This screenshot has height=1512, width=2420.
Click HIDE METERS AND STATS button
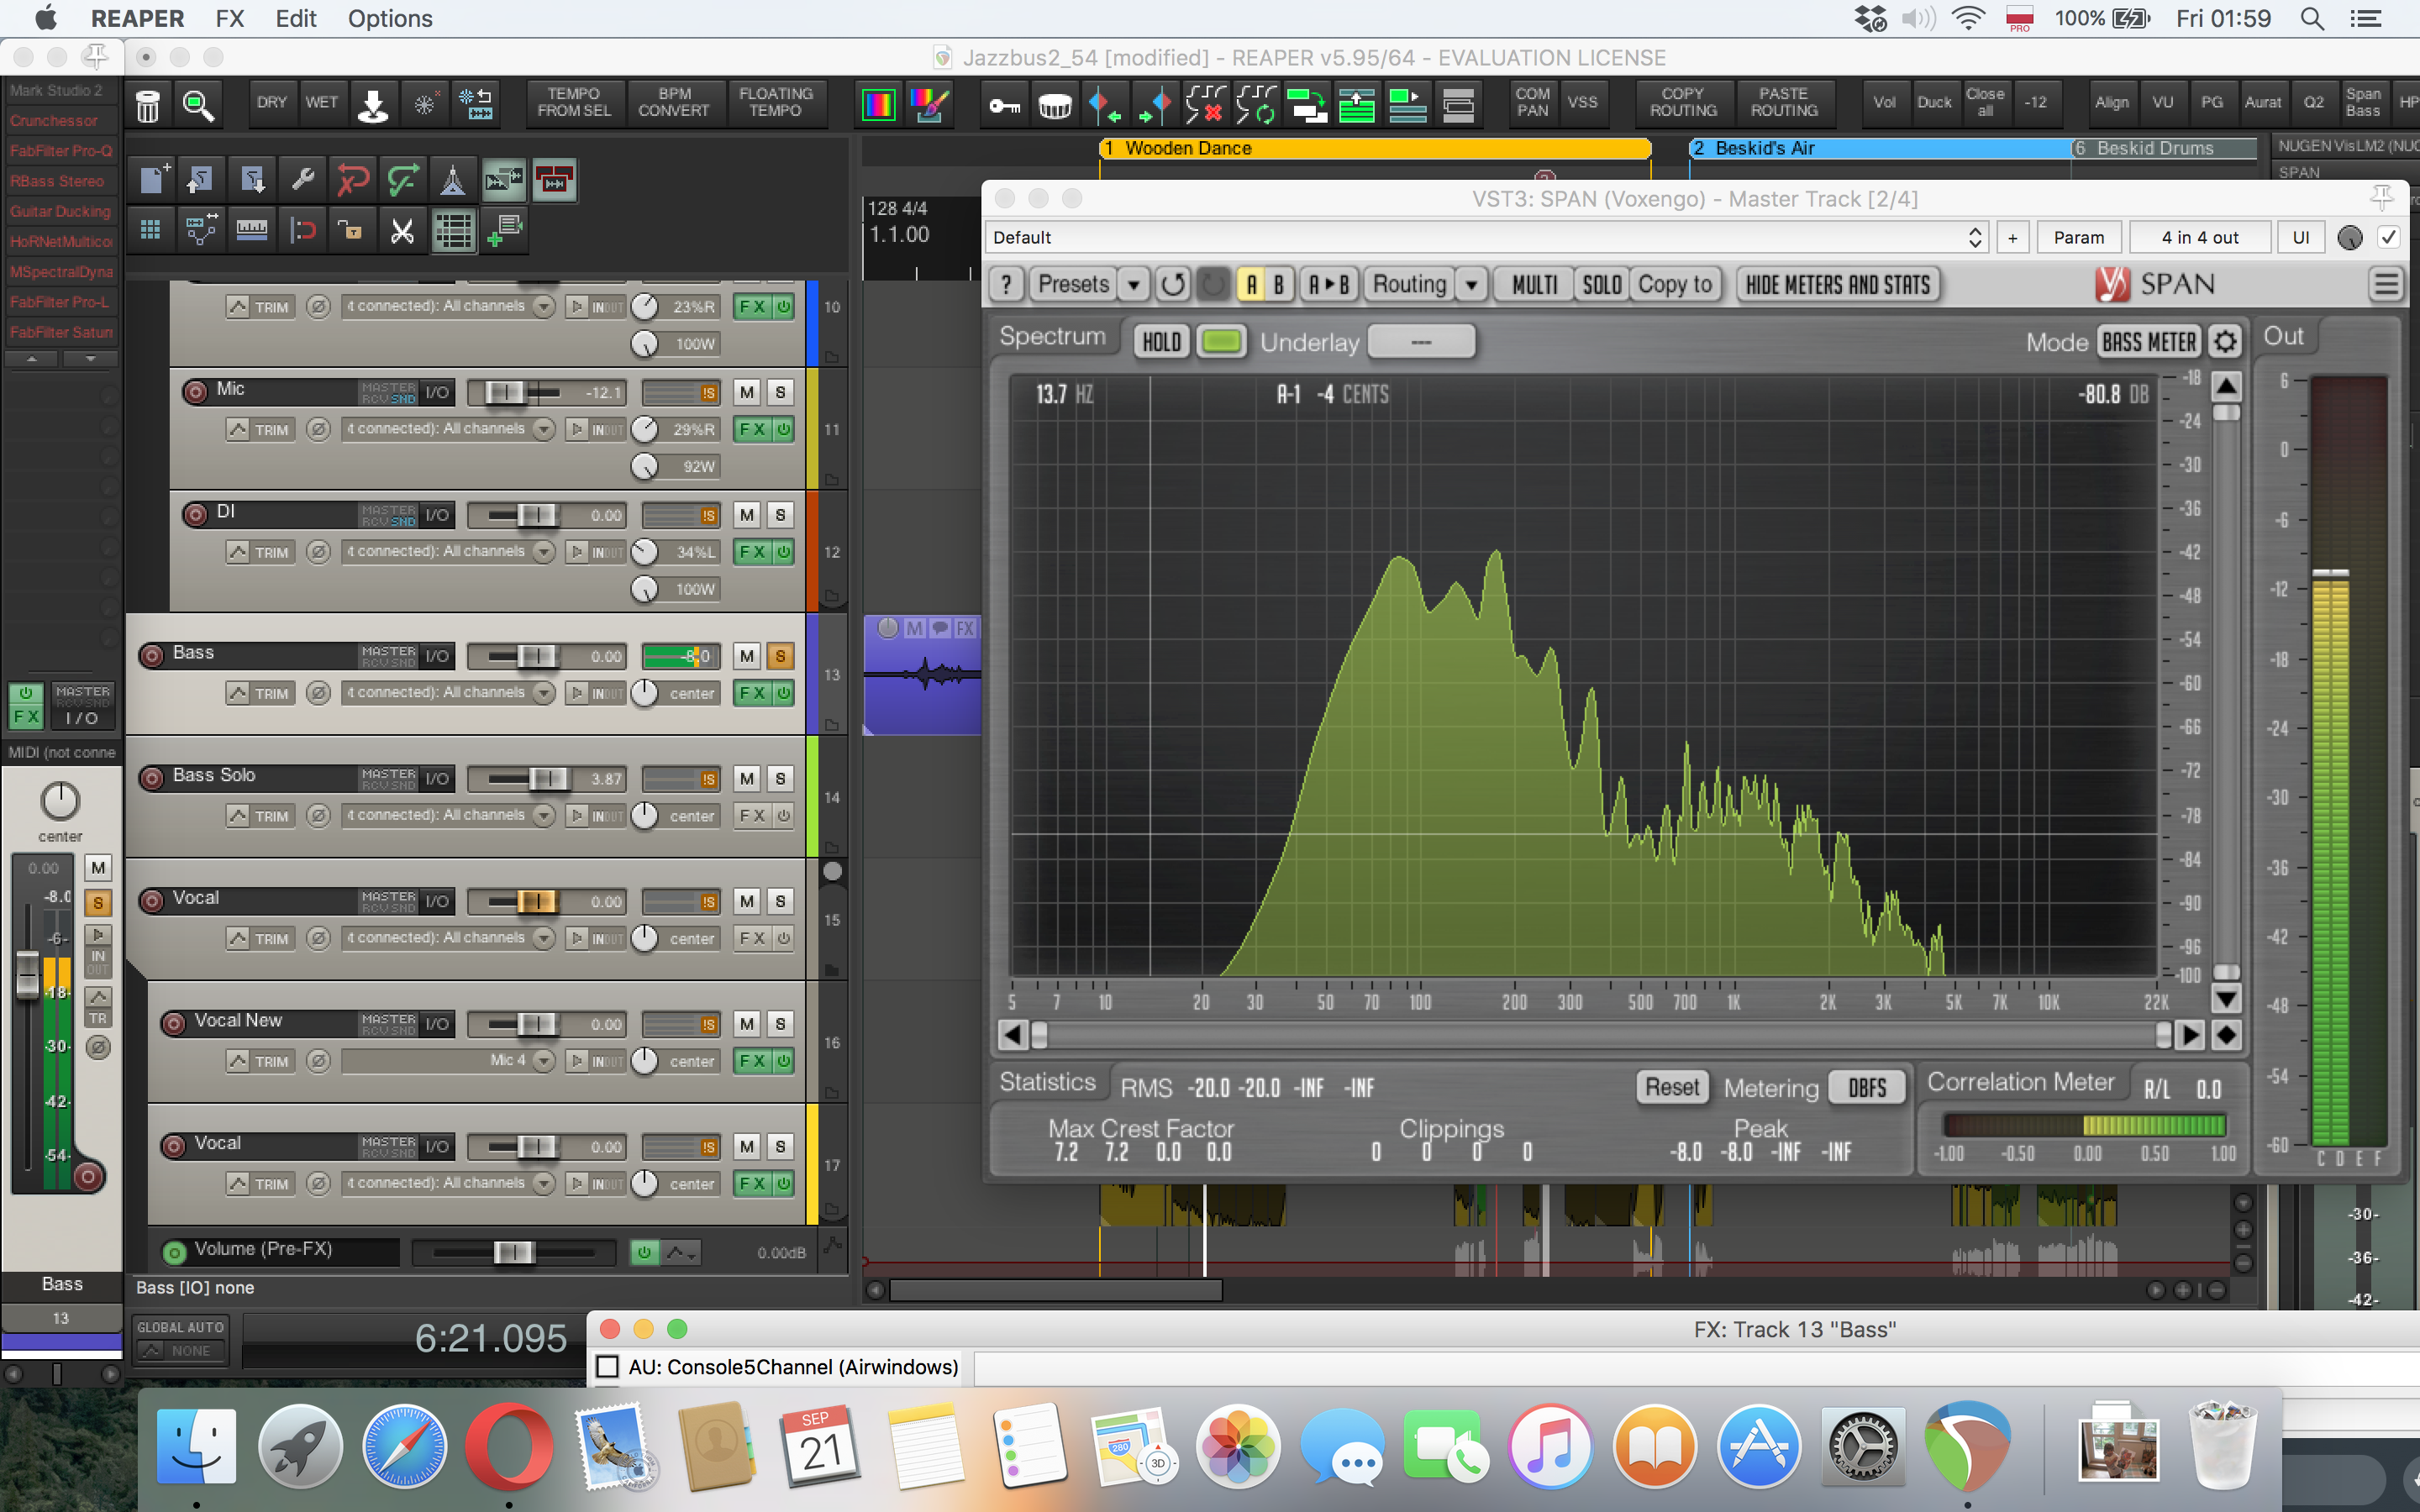coord(1837,285)
